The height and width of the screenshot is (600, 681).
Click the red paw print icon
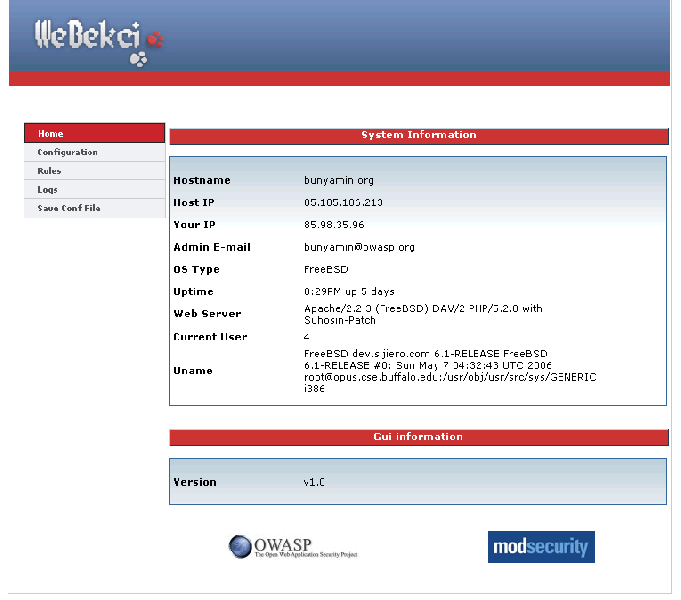155,40
